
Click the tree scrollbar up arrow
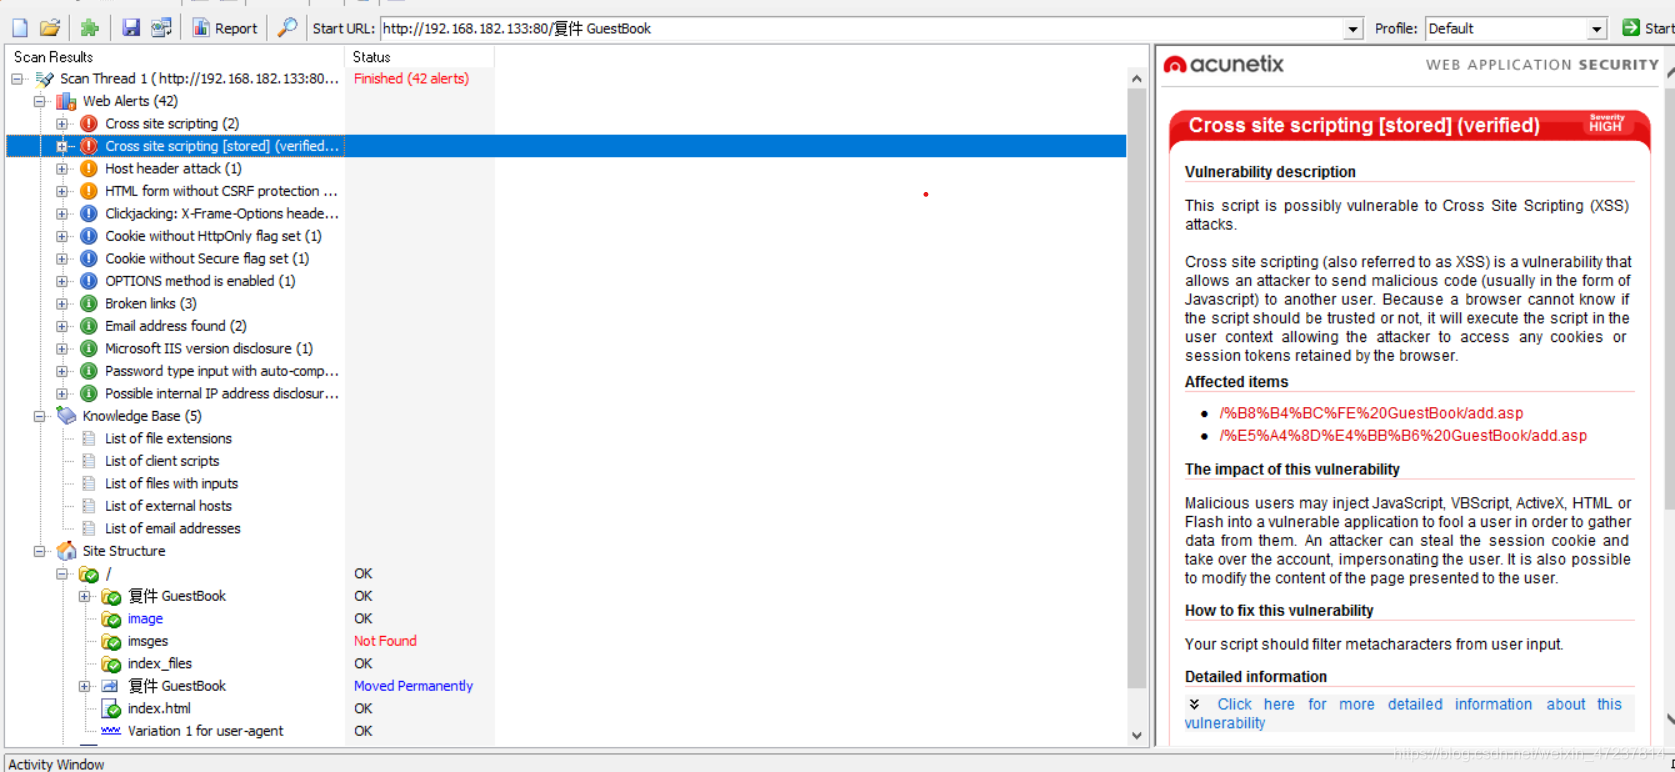tap(1136, 78)
